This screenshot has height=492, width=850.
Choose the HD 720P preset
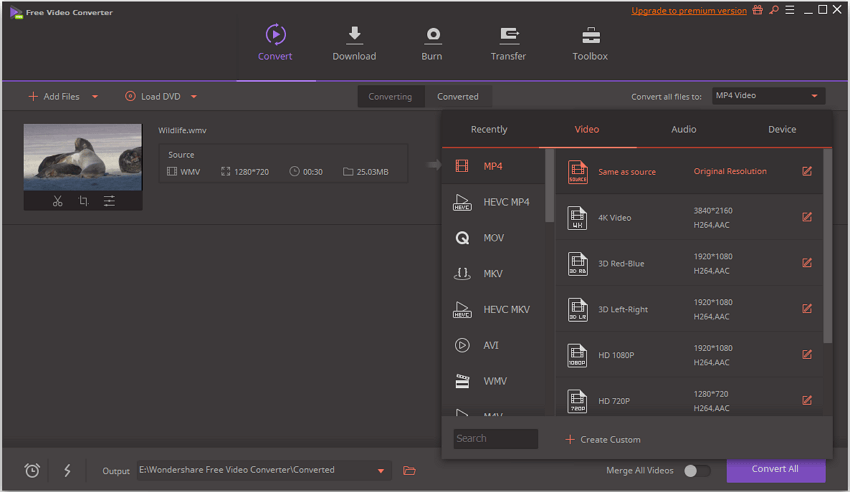689,398
